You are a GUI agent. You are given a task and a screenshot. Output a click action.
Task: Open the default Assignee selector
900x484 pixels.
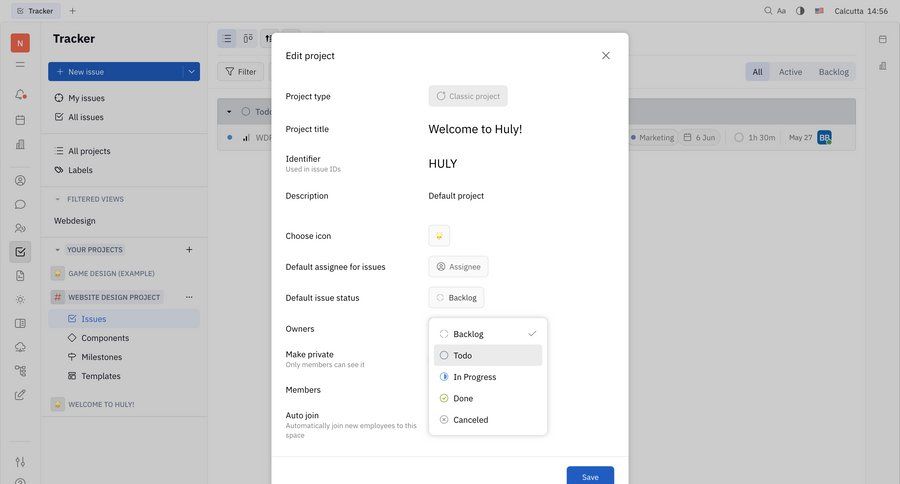(458, 267)
